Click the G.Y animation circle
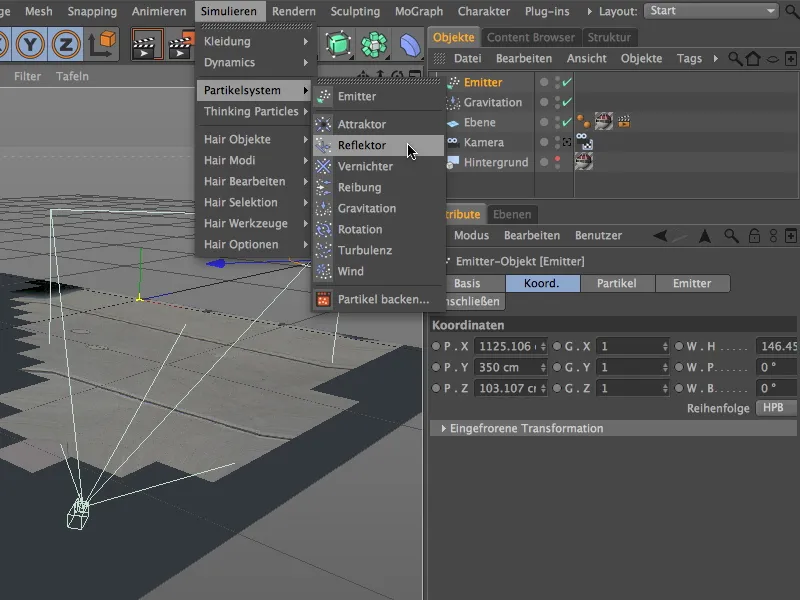This screenshot has height=600, width=800. (x=557, y=367)
